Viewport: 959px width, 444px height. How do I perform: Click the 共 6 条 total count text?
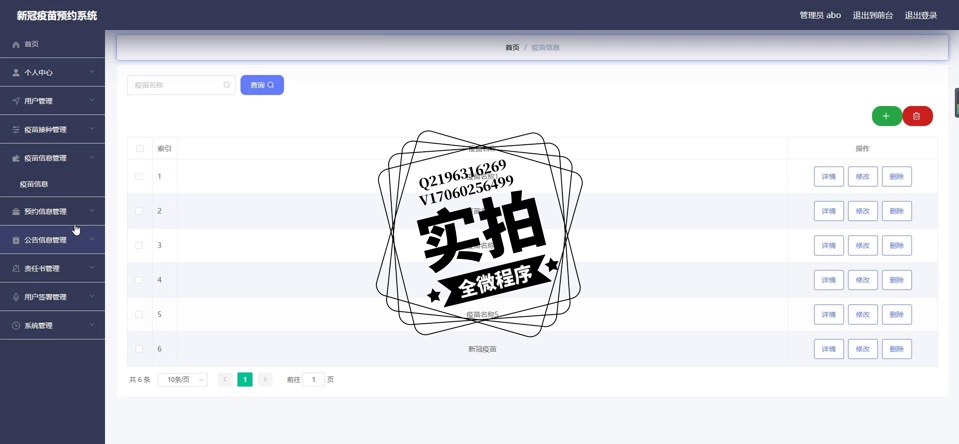pos(139,379)
